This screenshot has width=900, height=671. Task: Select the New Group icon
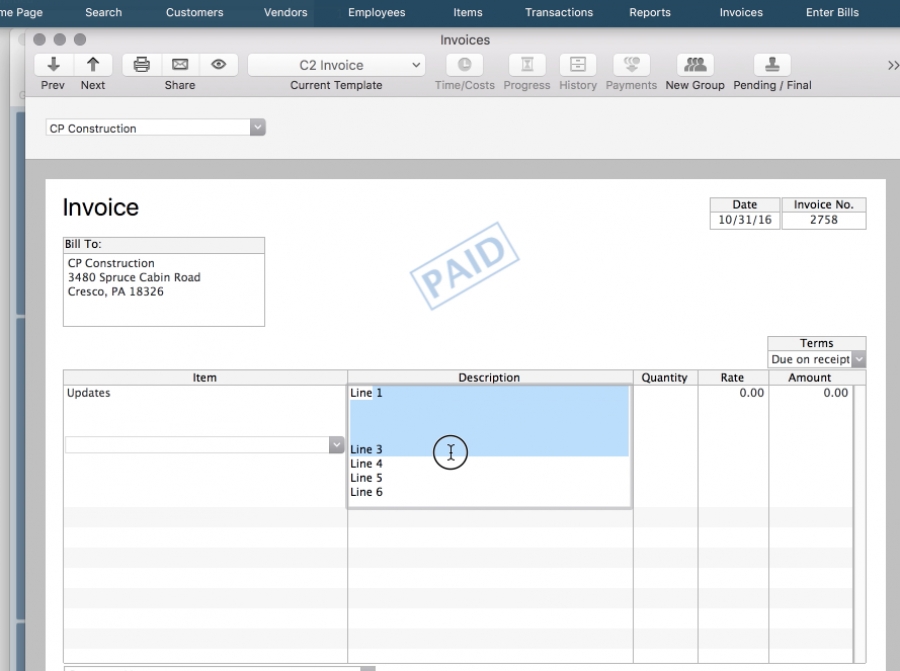pyautogui.click(x=694, y=63)
